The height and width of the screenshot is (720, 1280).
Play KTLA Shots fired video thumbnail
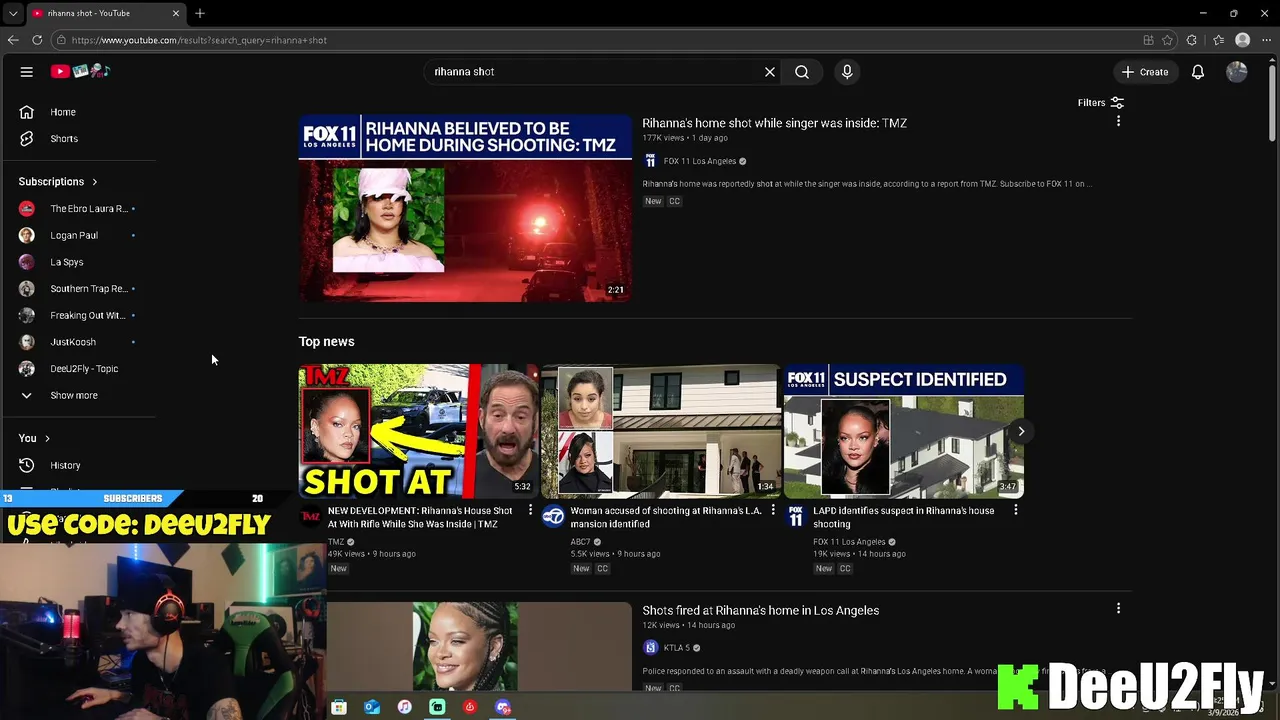[479, 646]
